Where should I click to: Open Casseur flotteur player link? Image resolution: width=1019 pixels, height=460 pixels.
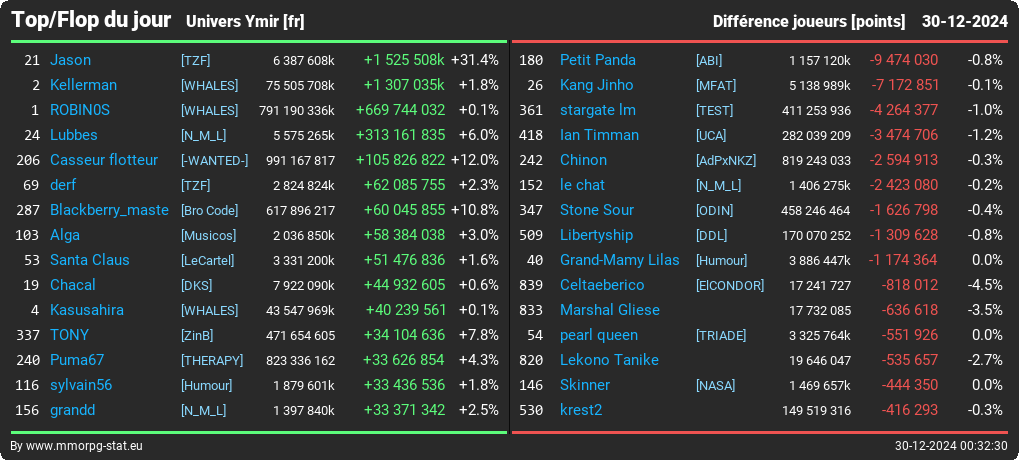tap(104, 160)
